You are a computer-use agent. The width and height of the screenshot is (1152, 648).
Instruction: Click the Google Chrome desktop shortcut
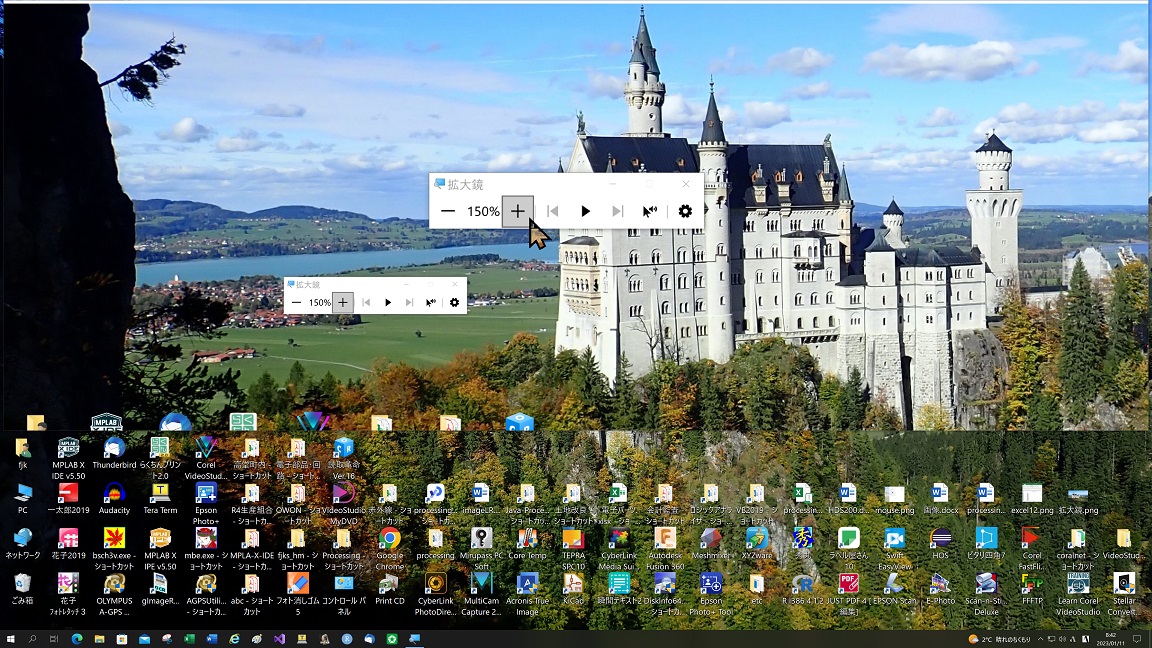[x=389, y=539]
